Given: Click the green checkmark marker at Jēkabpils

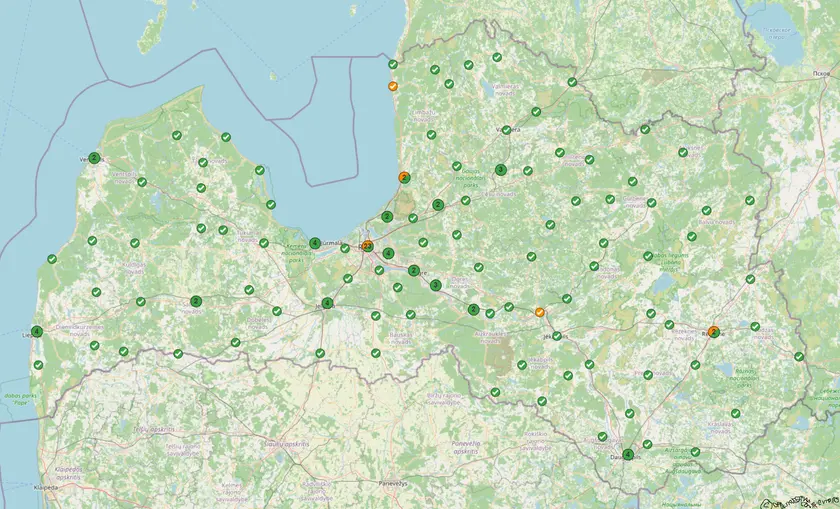Looking at the screenshot, I should tap(557, 336).
